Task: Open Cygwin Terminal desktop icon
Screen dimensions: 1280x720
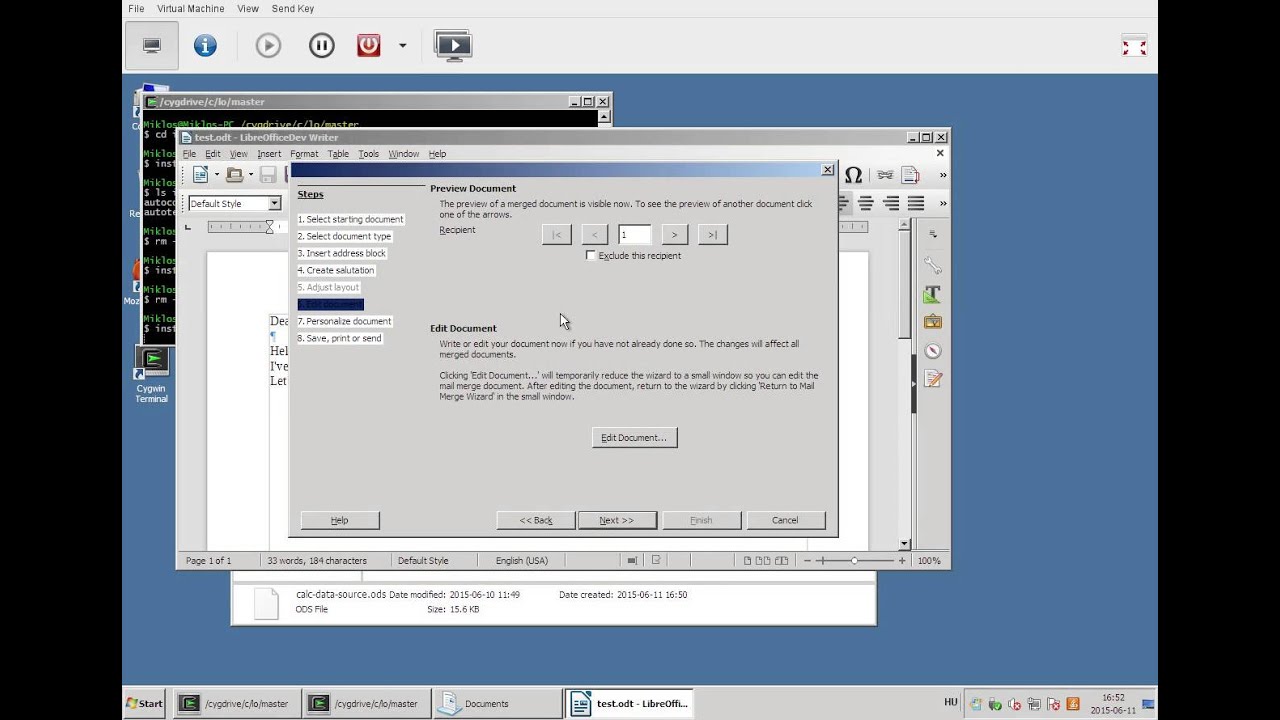Action: click(x=152, y=375)
